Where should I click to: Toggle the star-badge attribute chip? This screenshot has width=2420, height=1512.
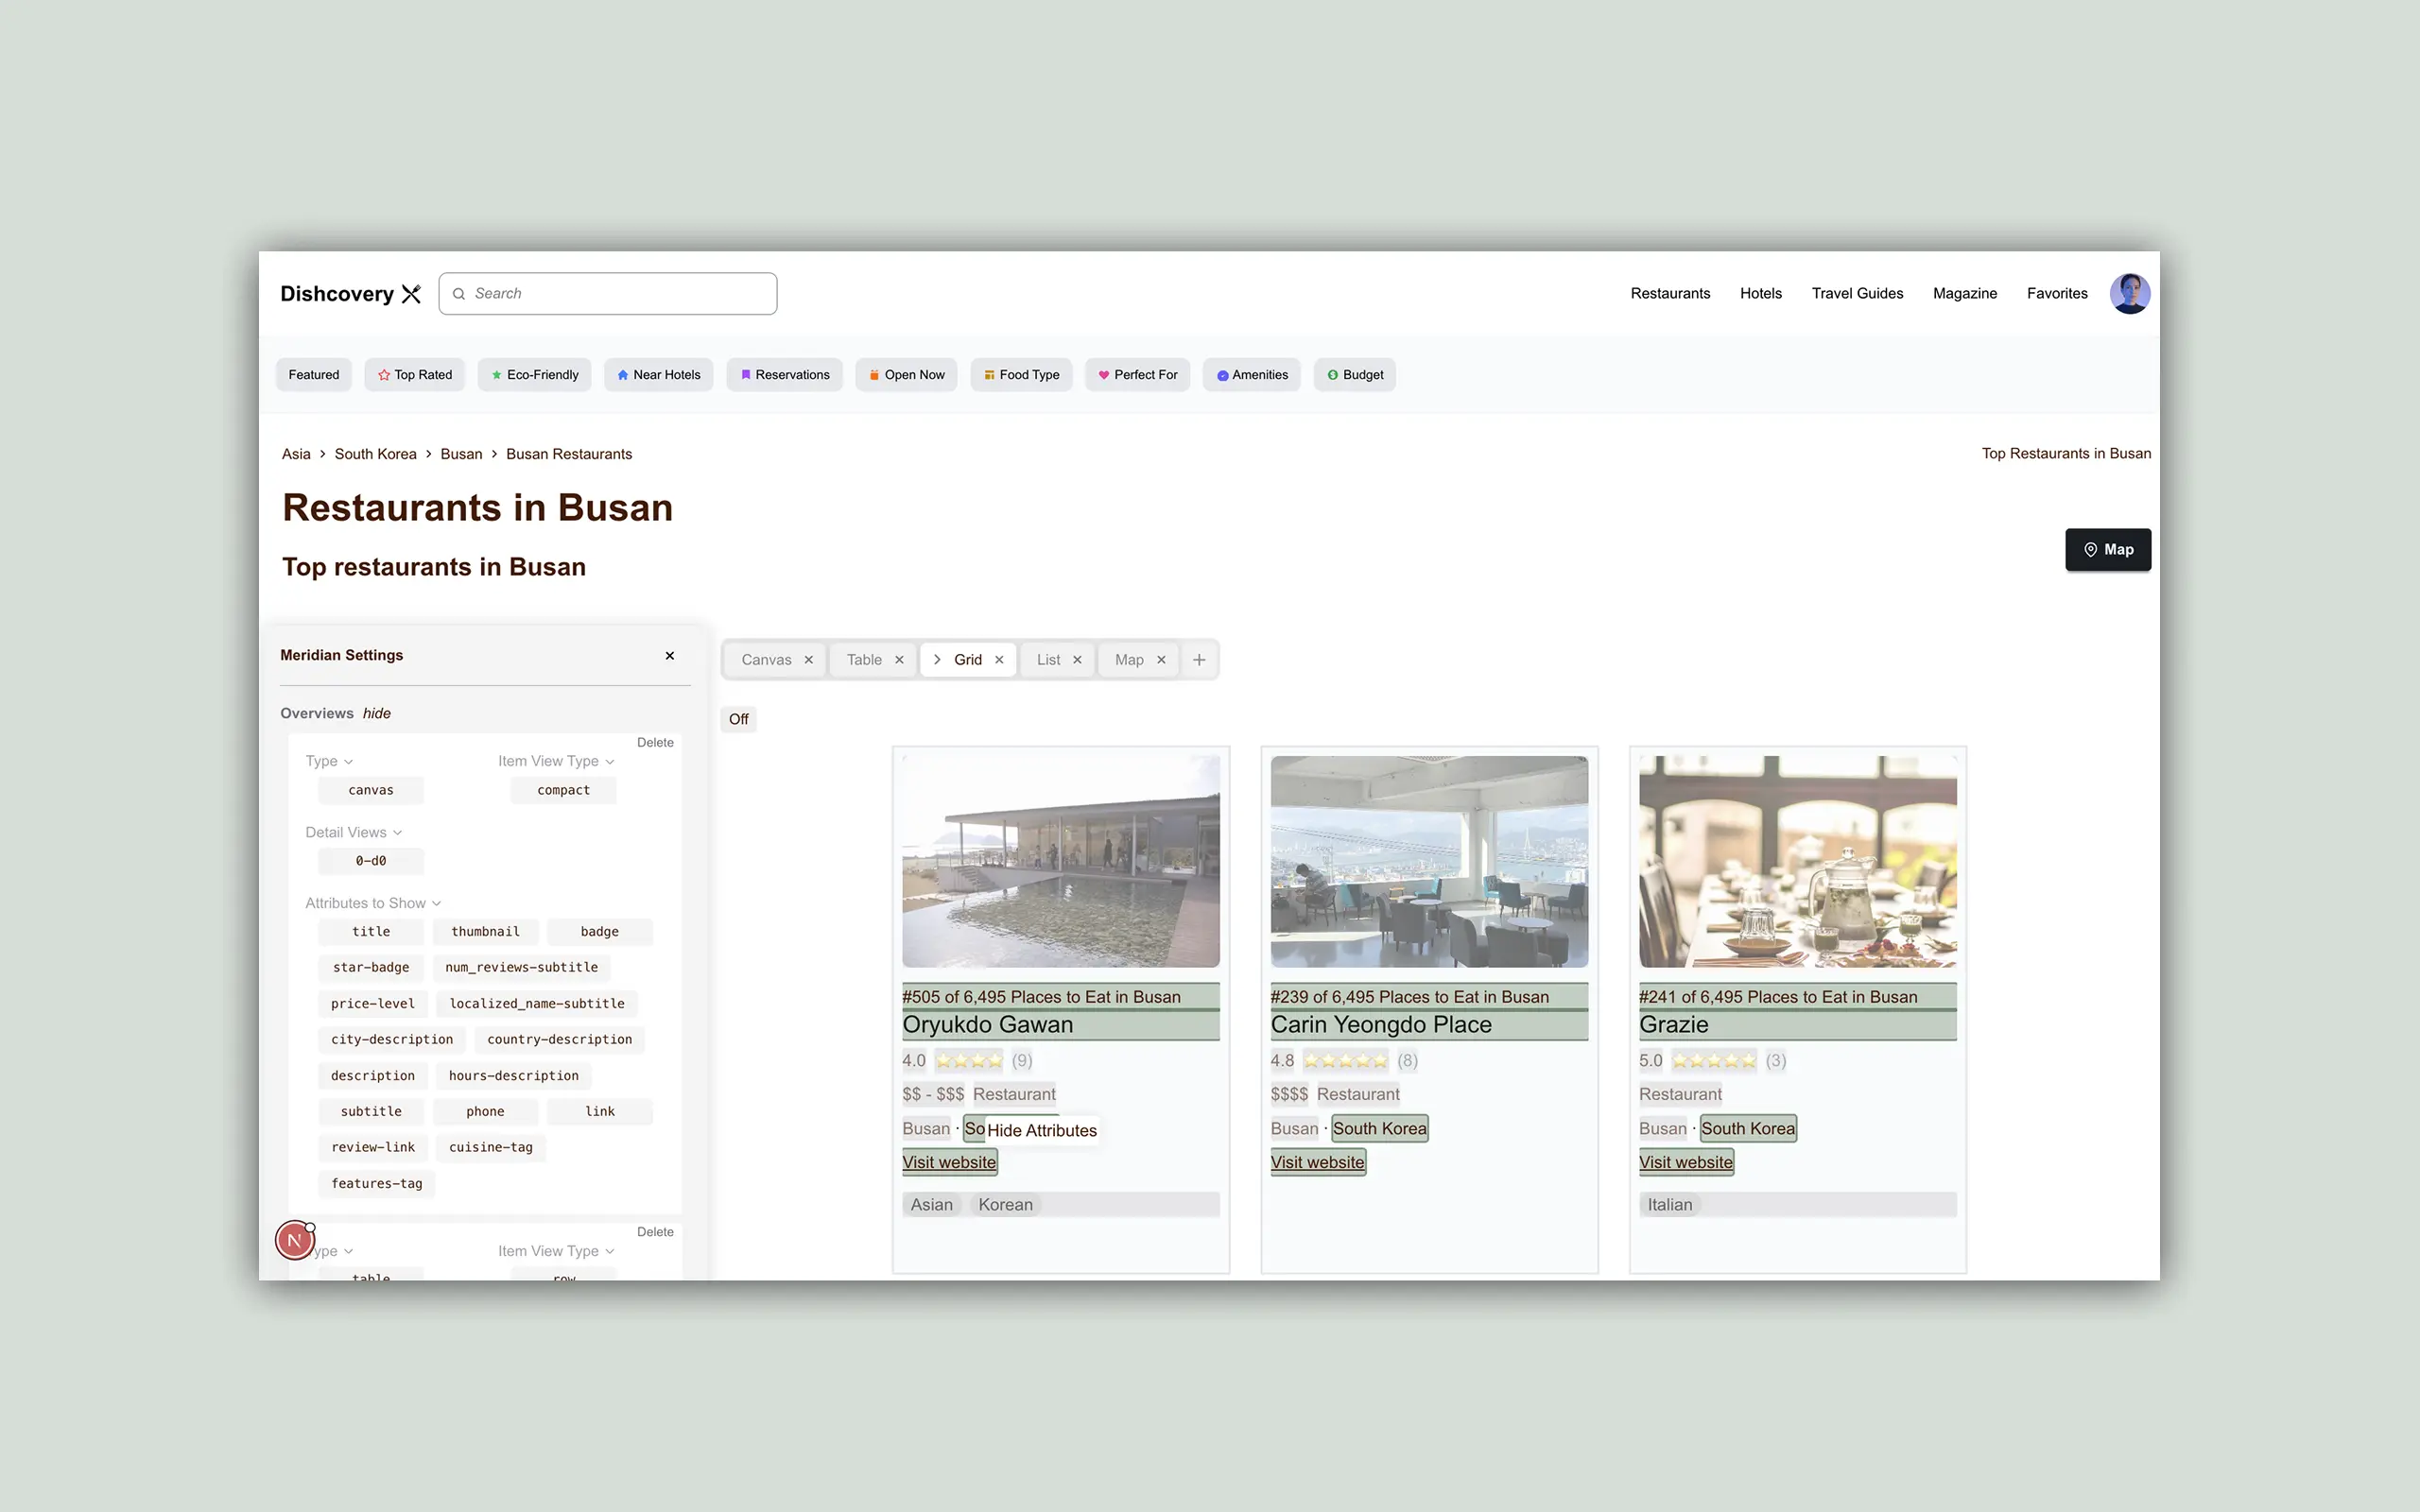coord(371,967)
